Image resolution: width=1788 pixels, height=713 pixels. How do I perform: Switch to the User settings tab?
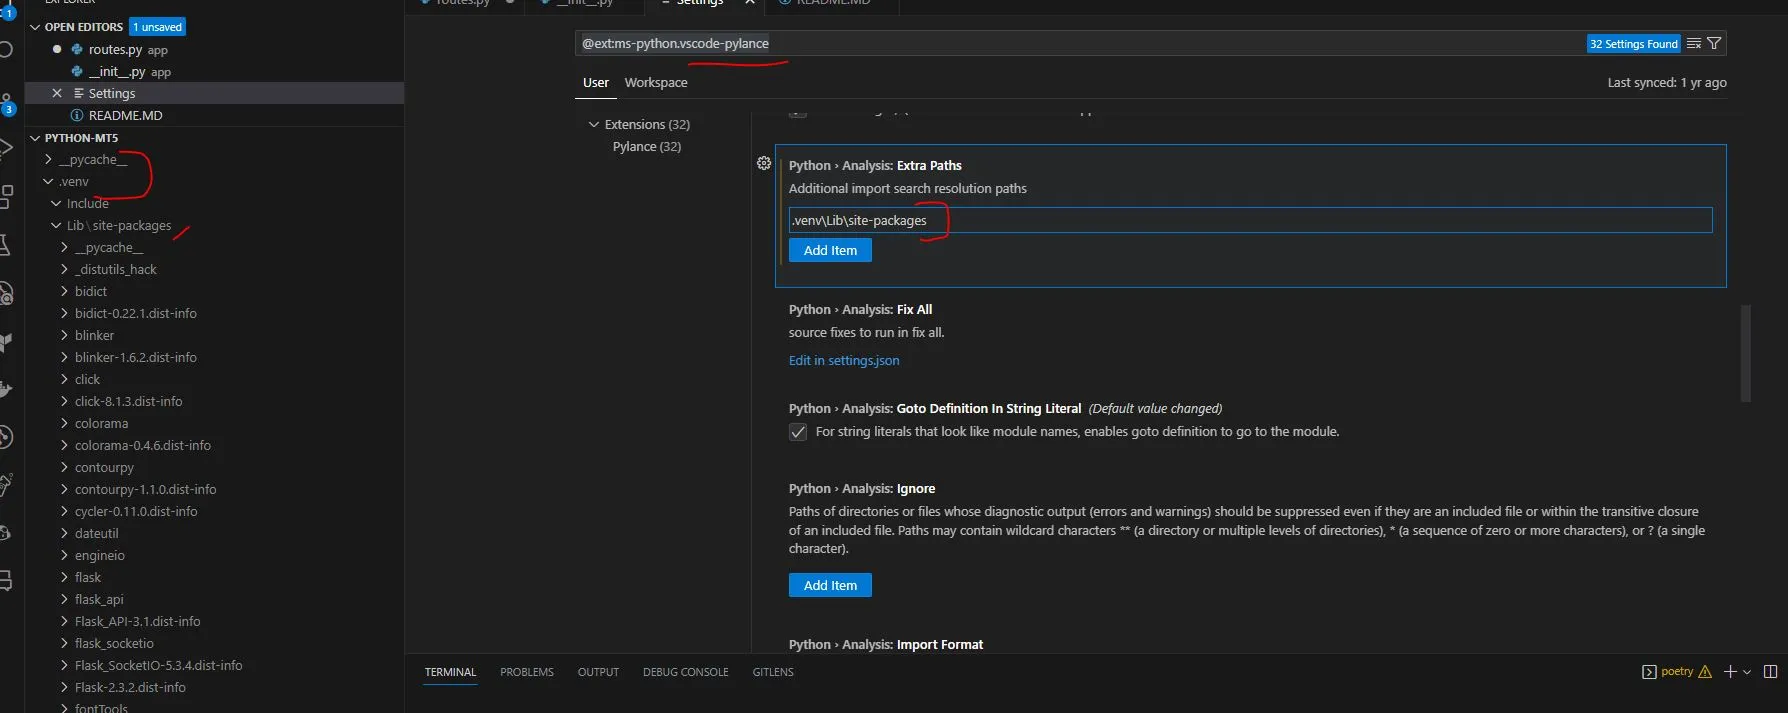[596, 83]
